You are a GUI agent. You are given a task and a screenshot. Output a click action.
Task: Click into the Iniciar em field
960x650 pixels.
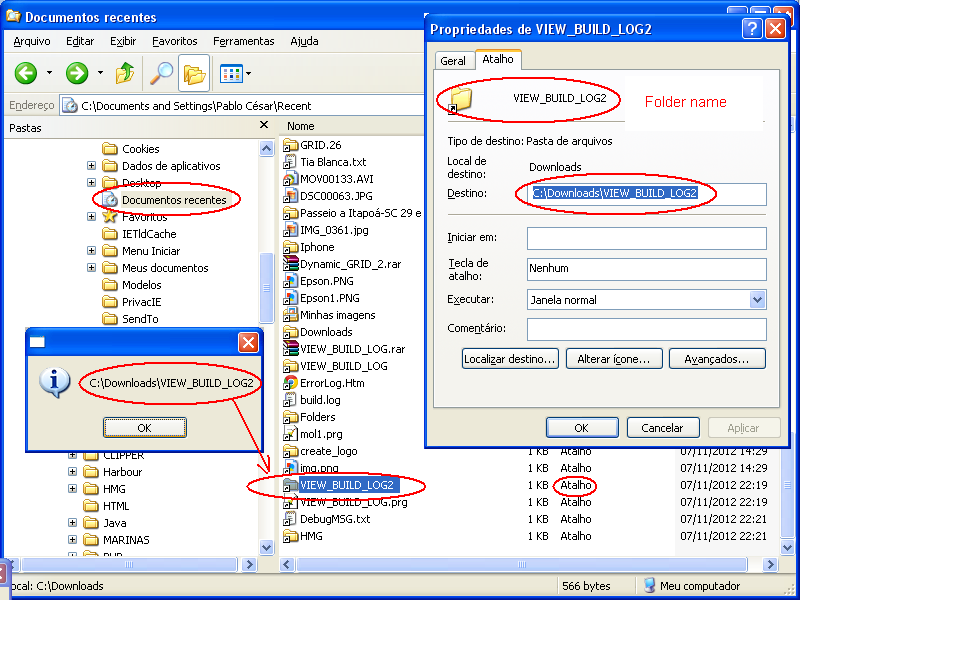646,238
